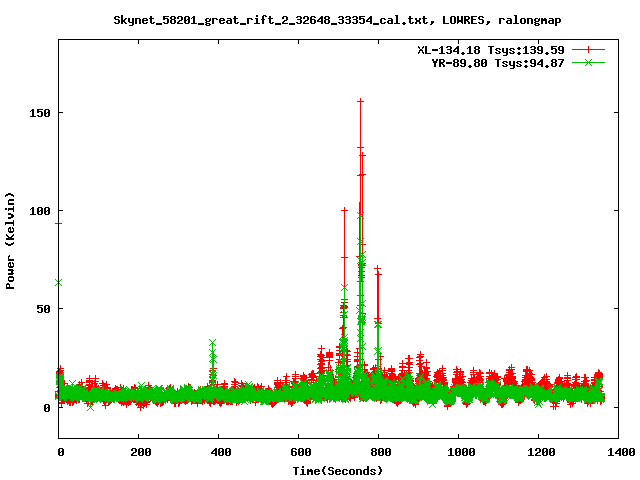Image resolution: width=640 pixels, height=480 pixels.
Task: Click the green spike marker near 400 seconds
Action: [x=212, y=342]
